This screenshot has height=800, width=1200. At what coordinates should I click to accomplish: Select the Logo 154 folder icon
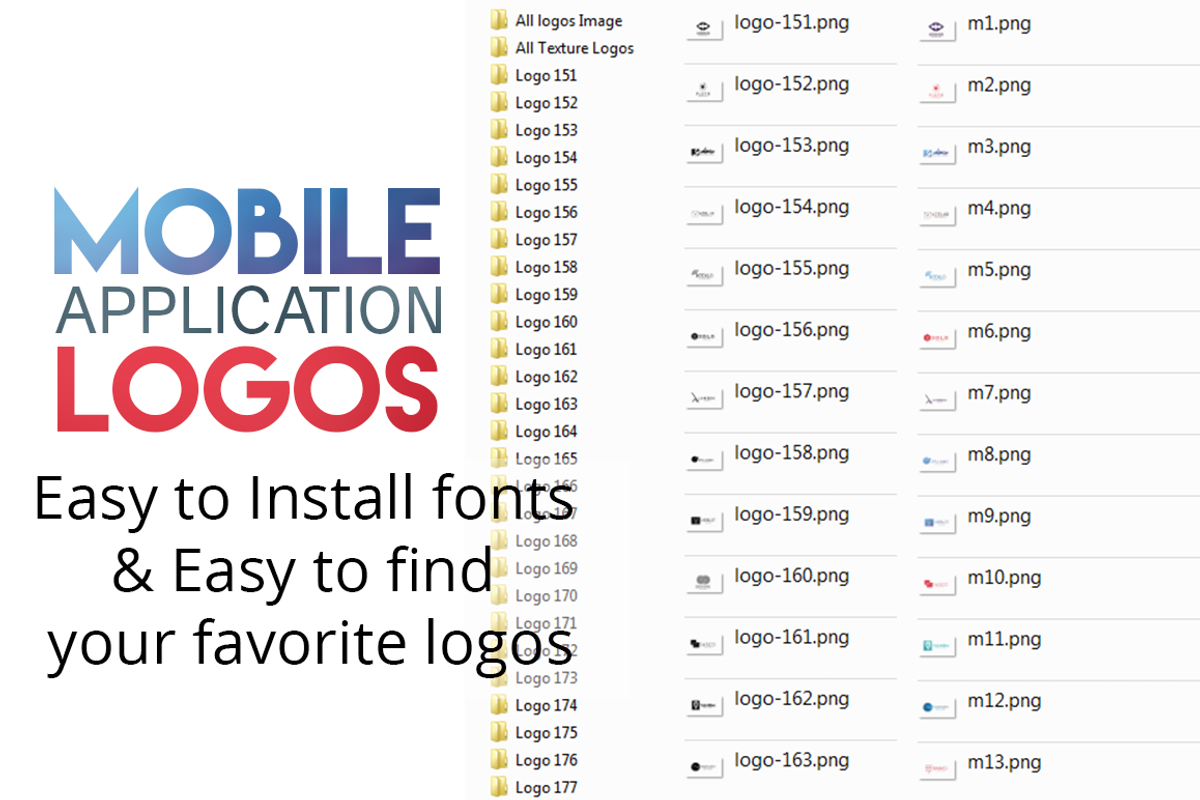pyautogui.click(x=499, y=157)
